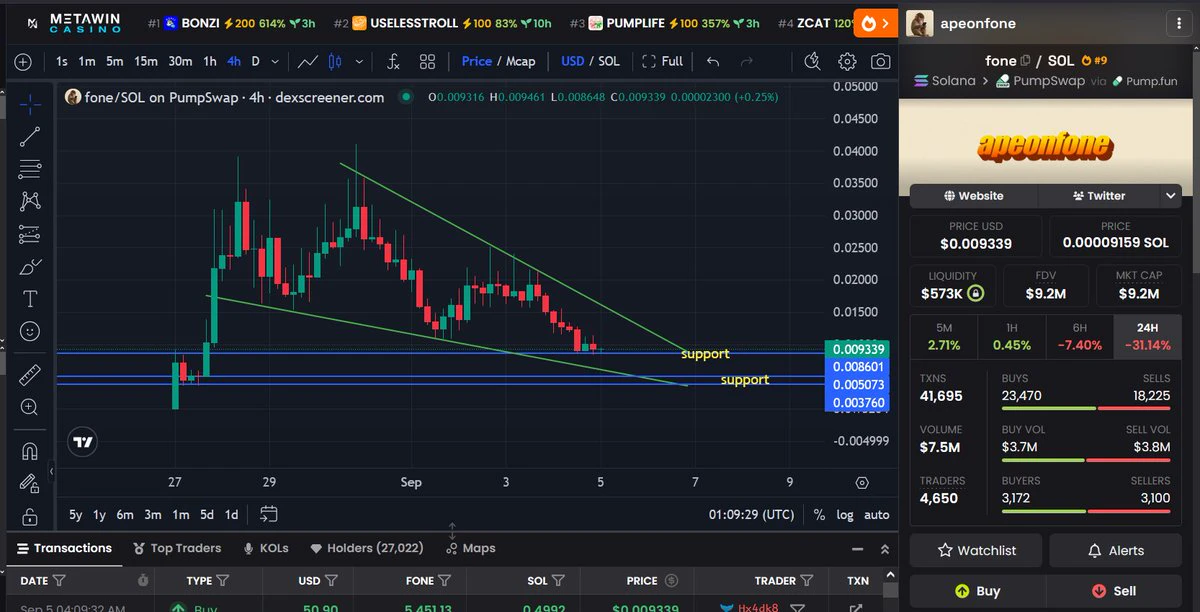Set chart range to 5d
This screenshot has width=1200, height=612.
point(206,515)
